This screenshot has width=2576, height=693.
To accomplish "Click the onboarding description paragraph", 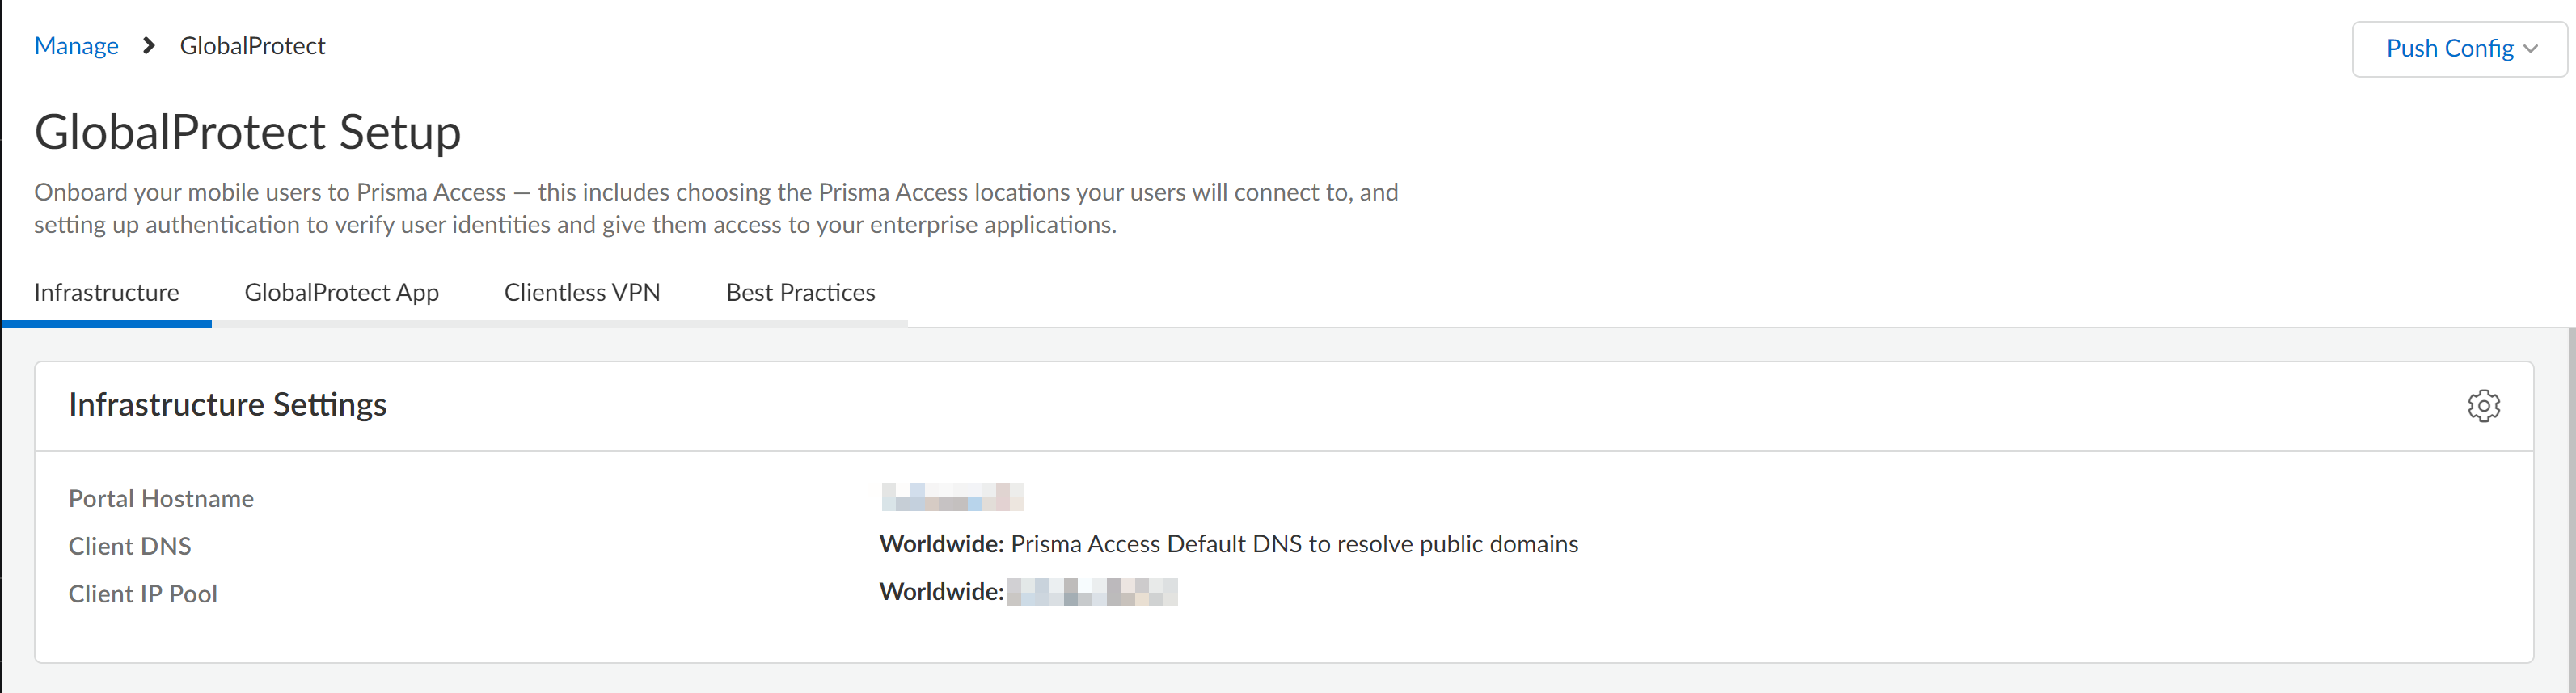I will [x=715, y=208].
